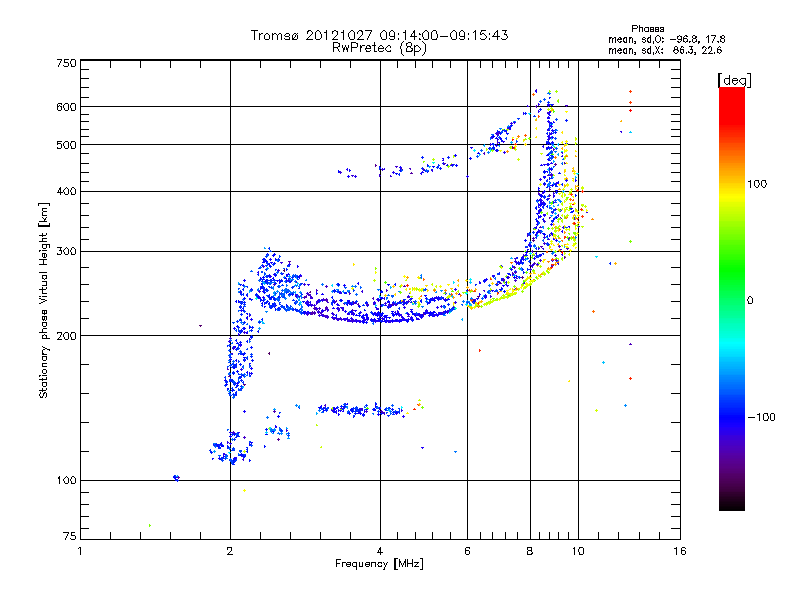Click the x-axis '16' tick label
The height and width of the screenshot is (600, 800).
point(680,551)
